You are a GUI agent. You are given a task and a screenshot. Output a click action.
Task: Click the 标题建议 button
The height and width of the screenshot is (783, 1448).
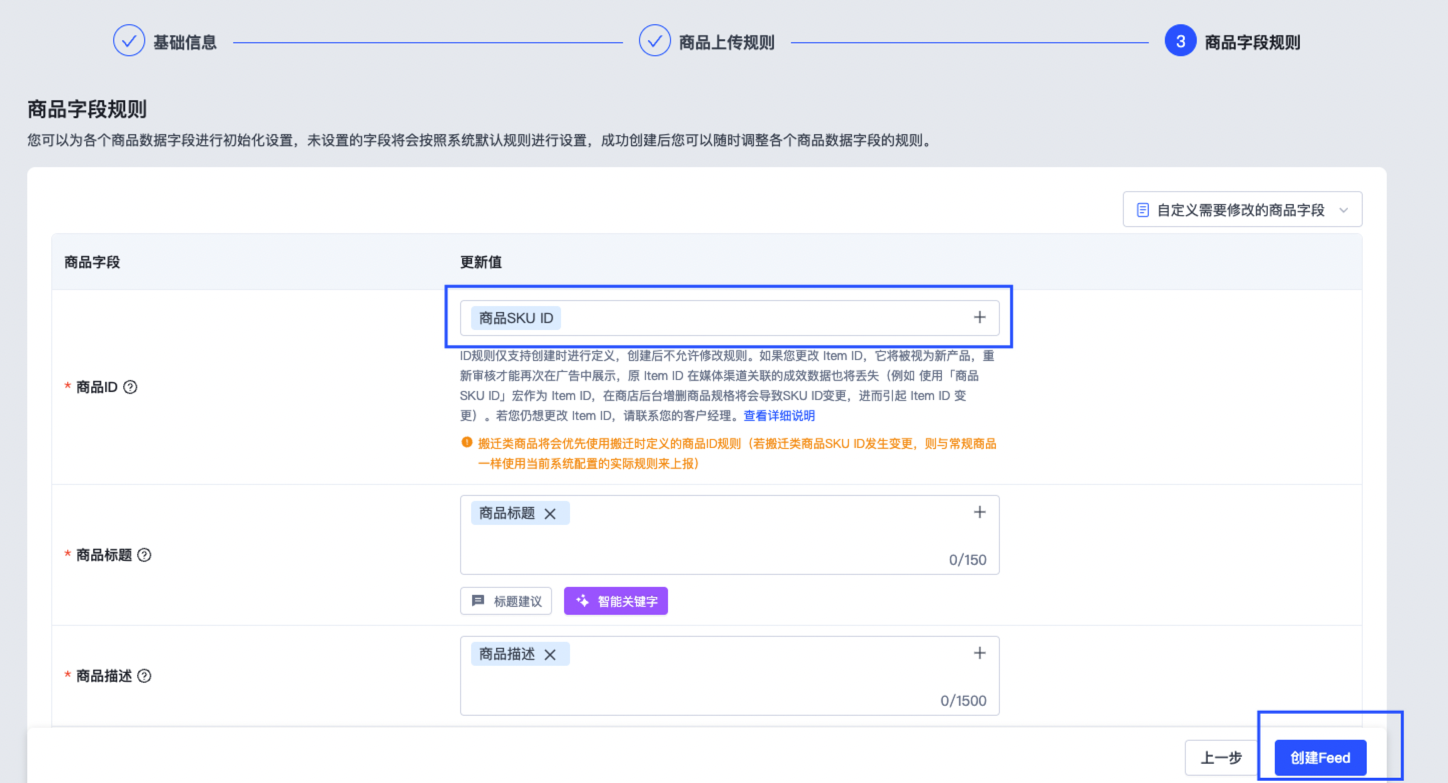click(506, 600)
